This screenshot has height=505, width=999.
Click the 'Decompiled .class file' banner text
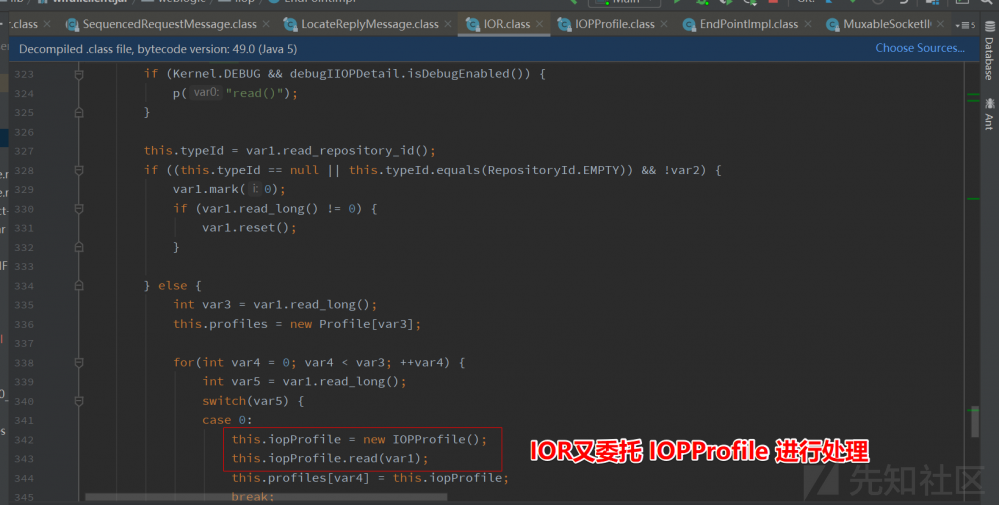pos(158,49)
